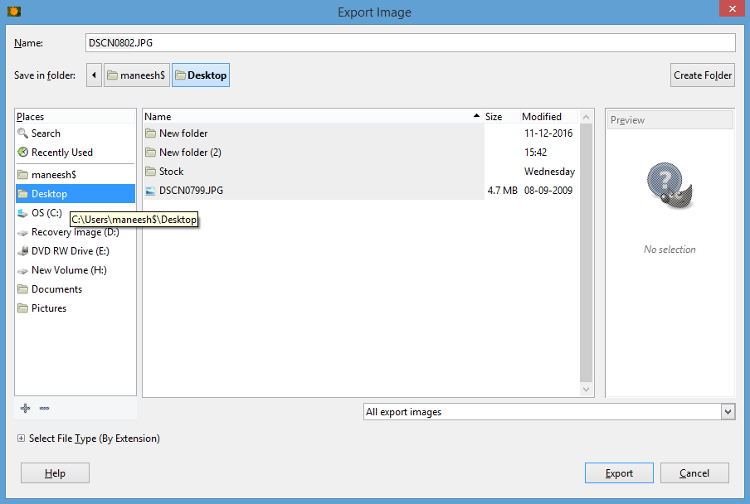The height and width of the screenshot is (504, 750).
Task: Click the 15:42 modified time cell
Action: point(535,153)
